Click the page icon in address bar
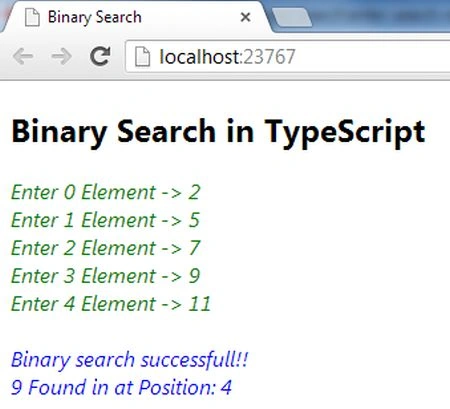The width and height of the screenshot is (450, 409). [x=142, y=57]
